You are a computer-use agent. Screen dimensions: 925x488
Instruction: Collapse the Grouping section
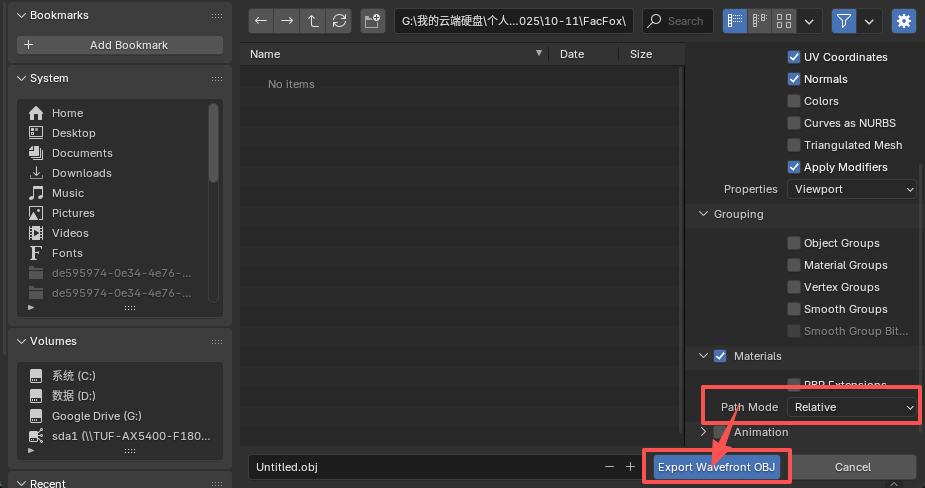pyautogui.click(x=703, y=214)
